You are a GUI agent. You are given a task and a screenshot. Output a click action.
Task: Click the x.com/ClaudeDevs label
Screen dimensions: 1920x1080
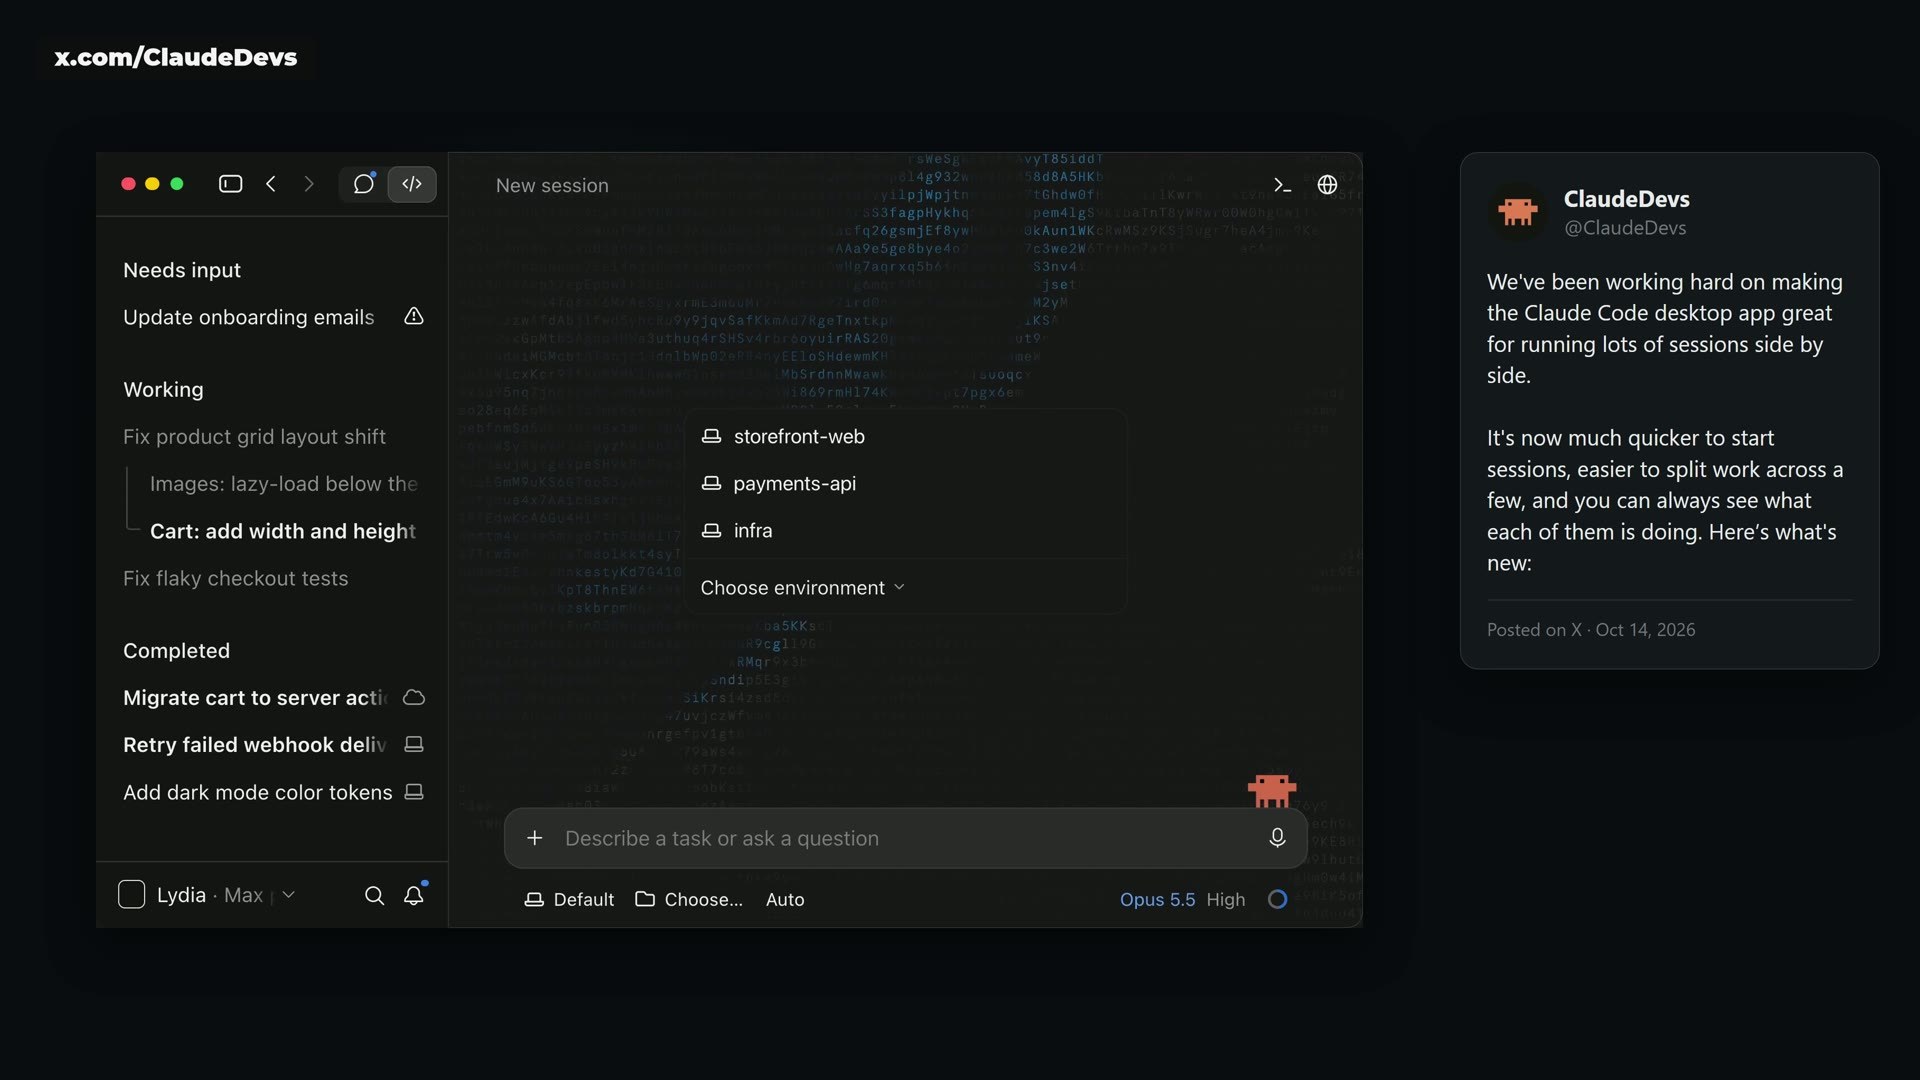(176, 57)
